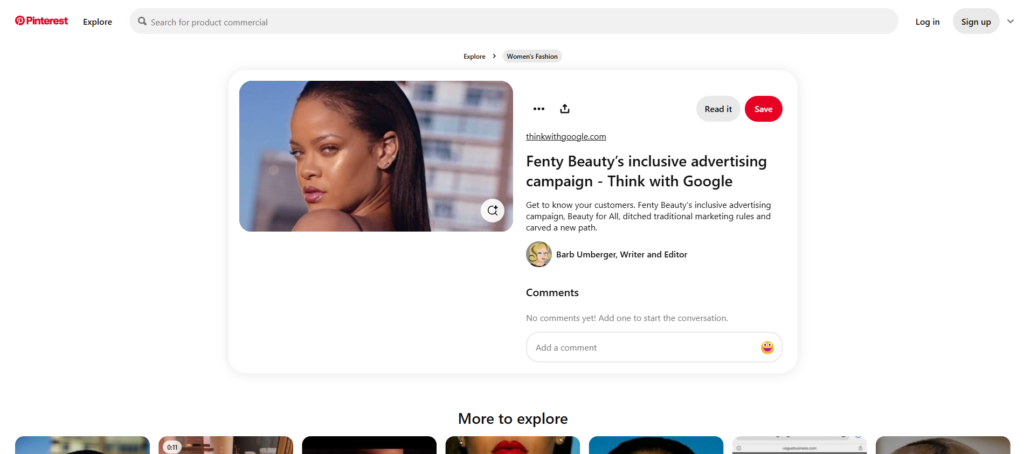Click the visual search icon on image

492,210
